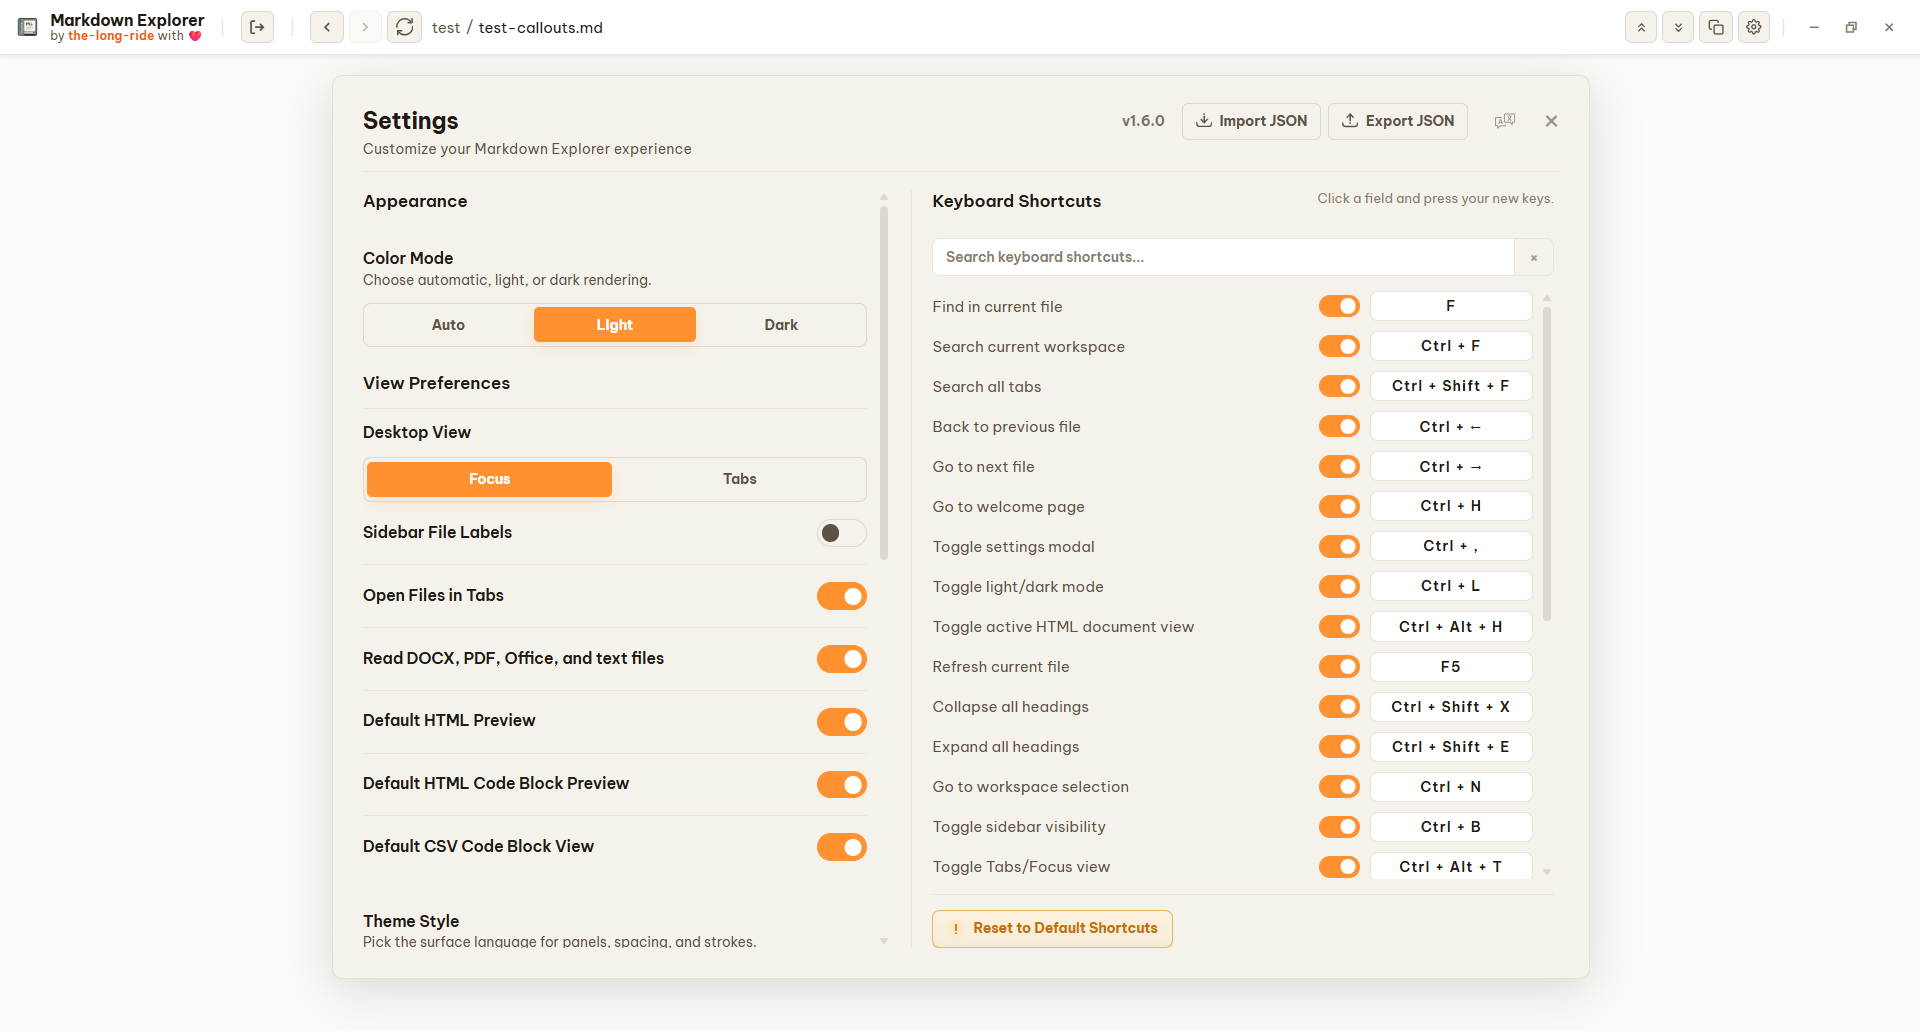1920x1031 pixels.
Task: Click collapse all headings double-chevron up icon
Action: [1641, 27]
